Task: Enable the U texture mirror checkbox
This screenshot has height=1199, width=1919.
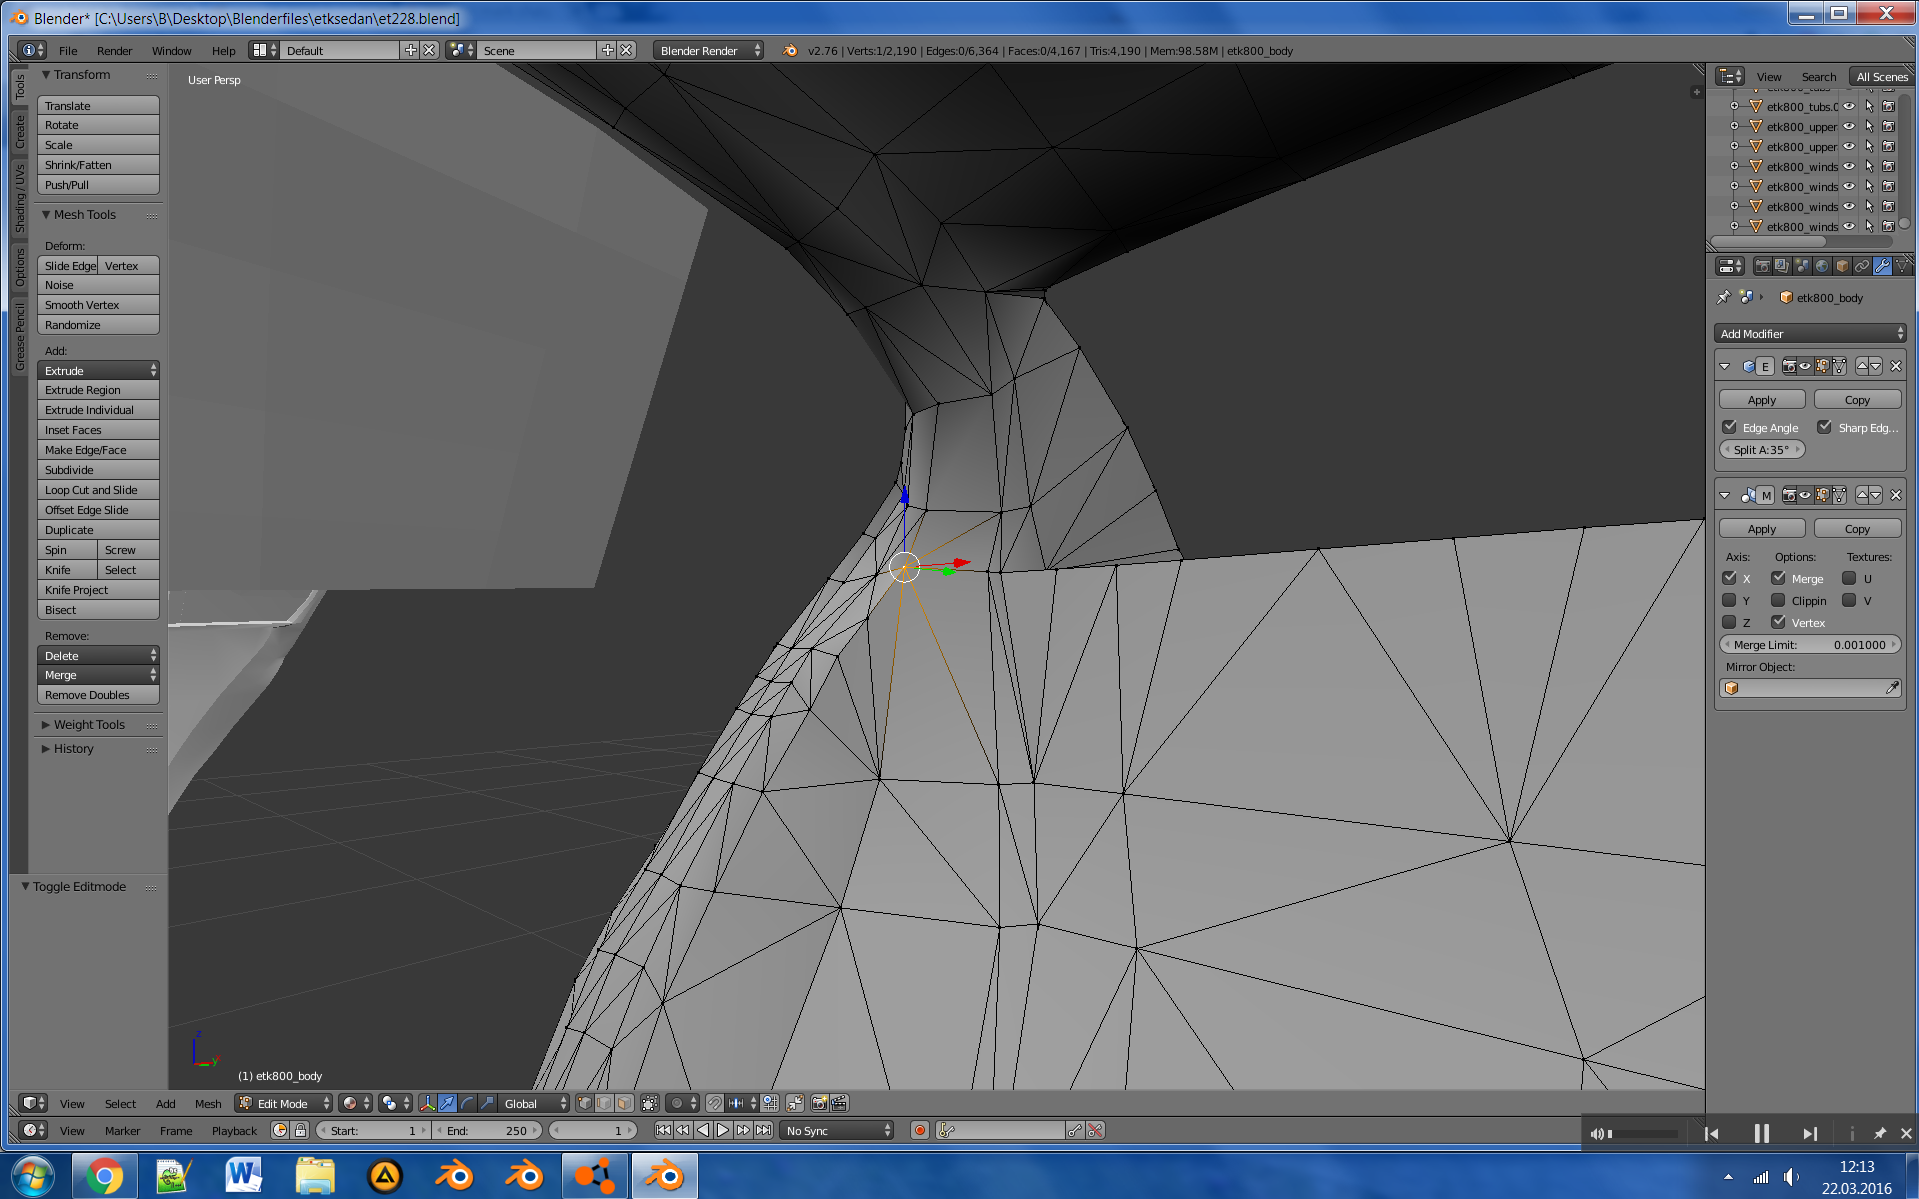Action: (x=1850, y=578)
